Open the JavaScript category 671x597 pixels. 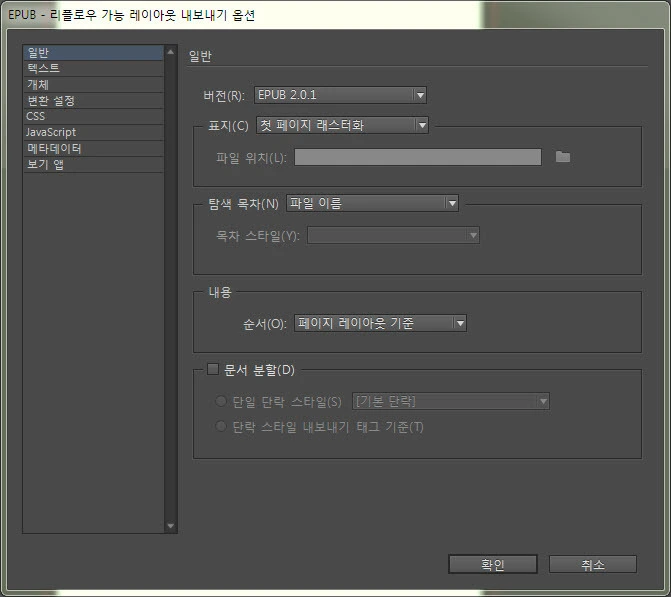93,132
